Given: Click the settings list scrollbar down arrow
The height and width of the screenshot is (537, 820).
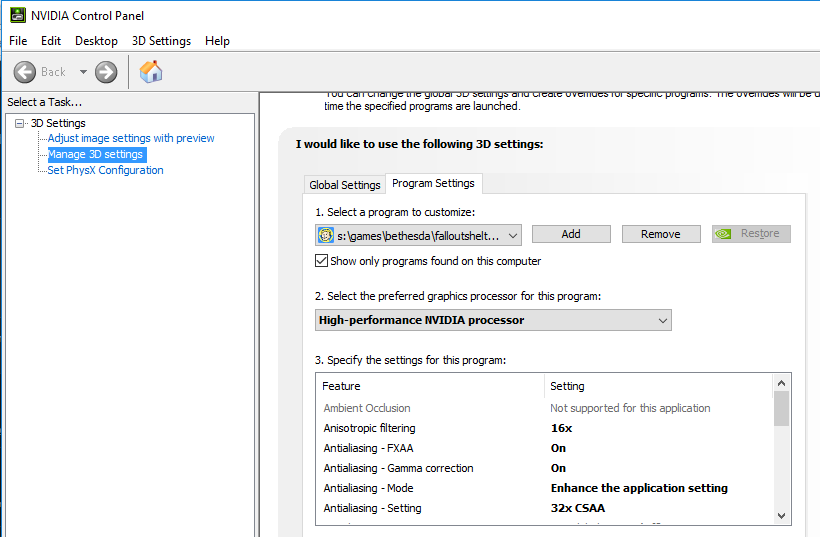Looking at the screenshot, I should point(782,515).
